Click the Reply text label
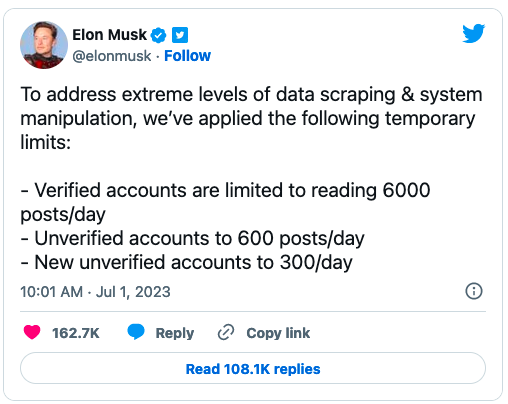This screenshot has height=404, width=508. [175, 333]
